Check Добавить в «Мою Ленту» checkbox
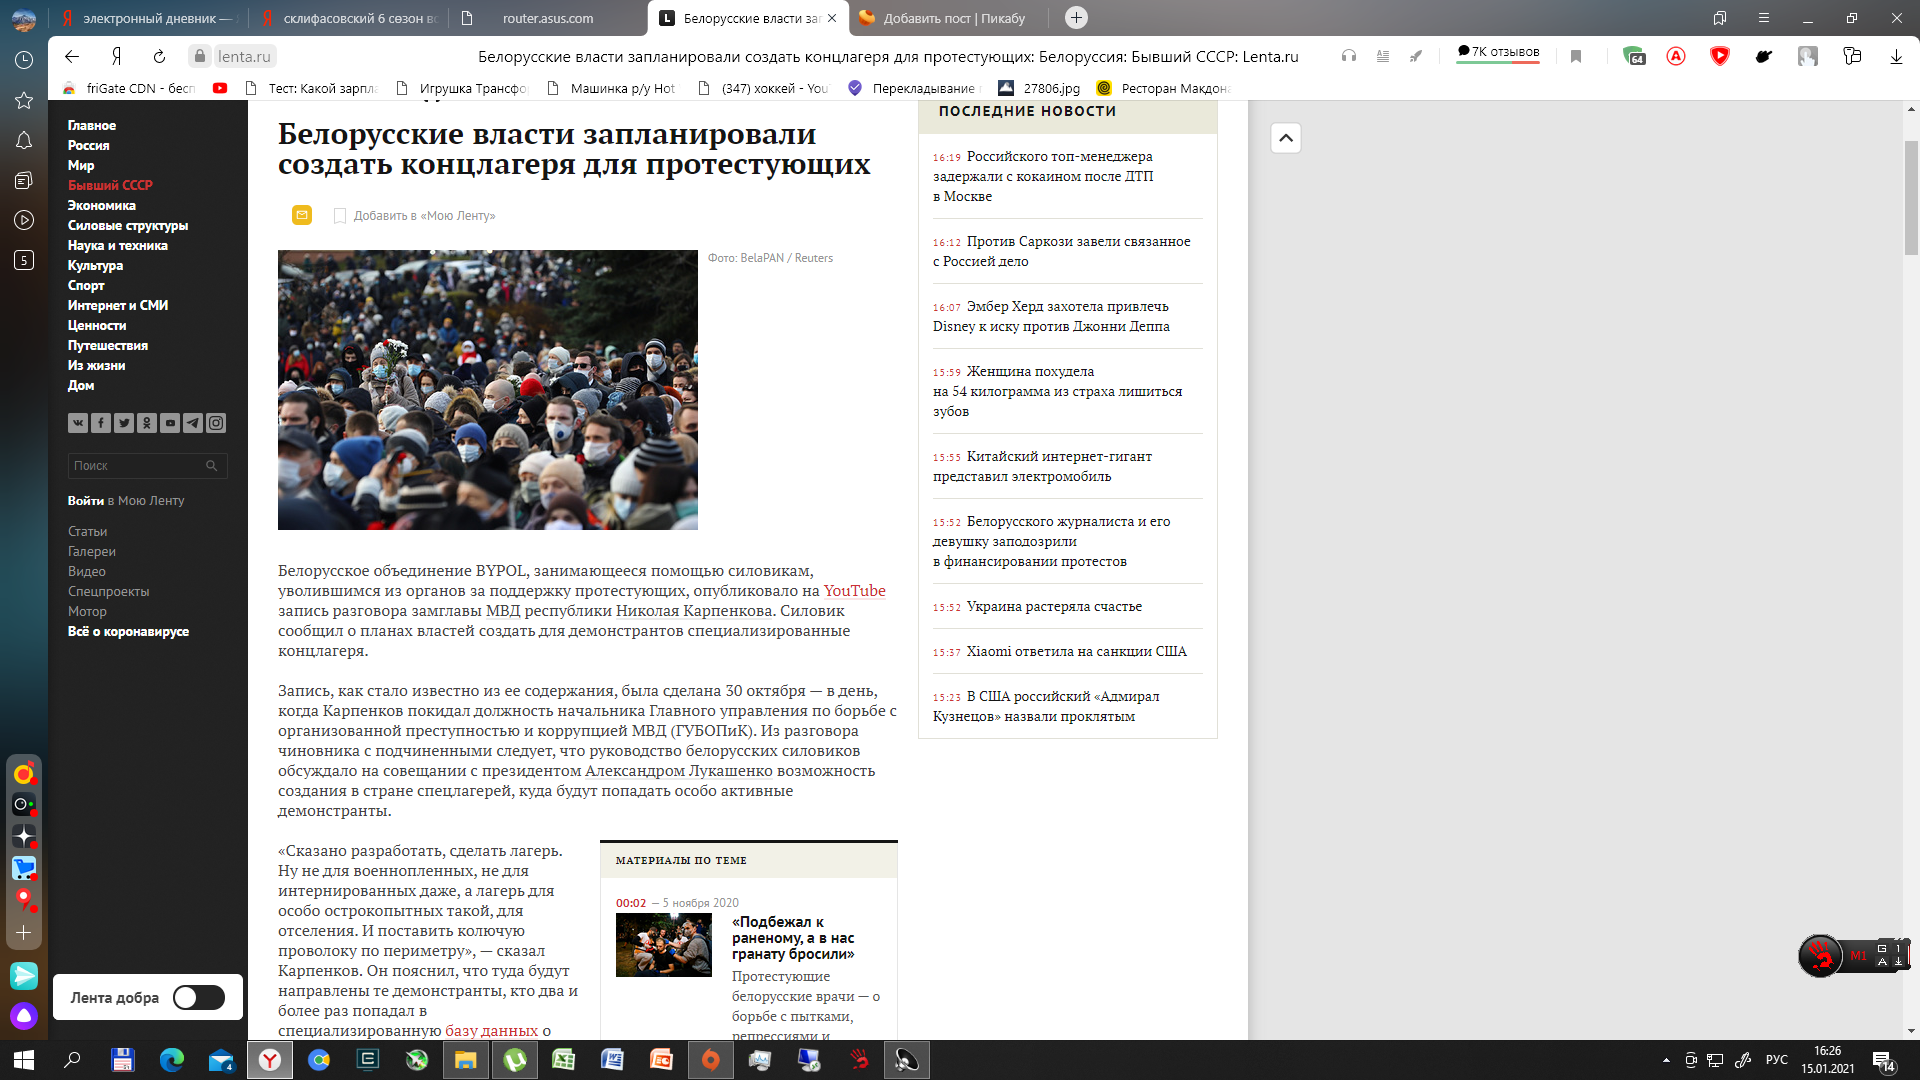The image size is (1920, 1080). pos(340,216)
